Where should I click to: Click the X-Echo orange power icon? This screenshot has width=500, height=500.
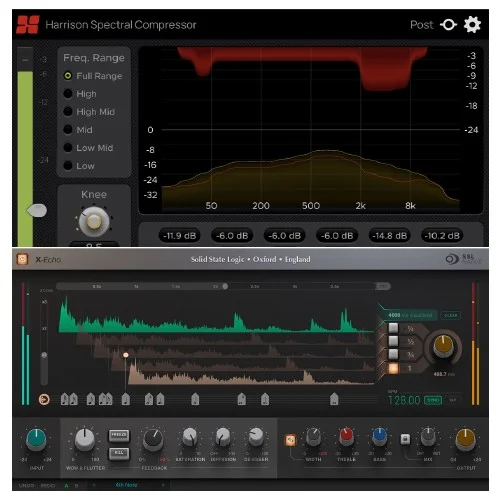22,259
